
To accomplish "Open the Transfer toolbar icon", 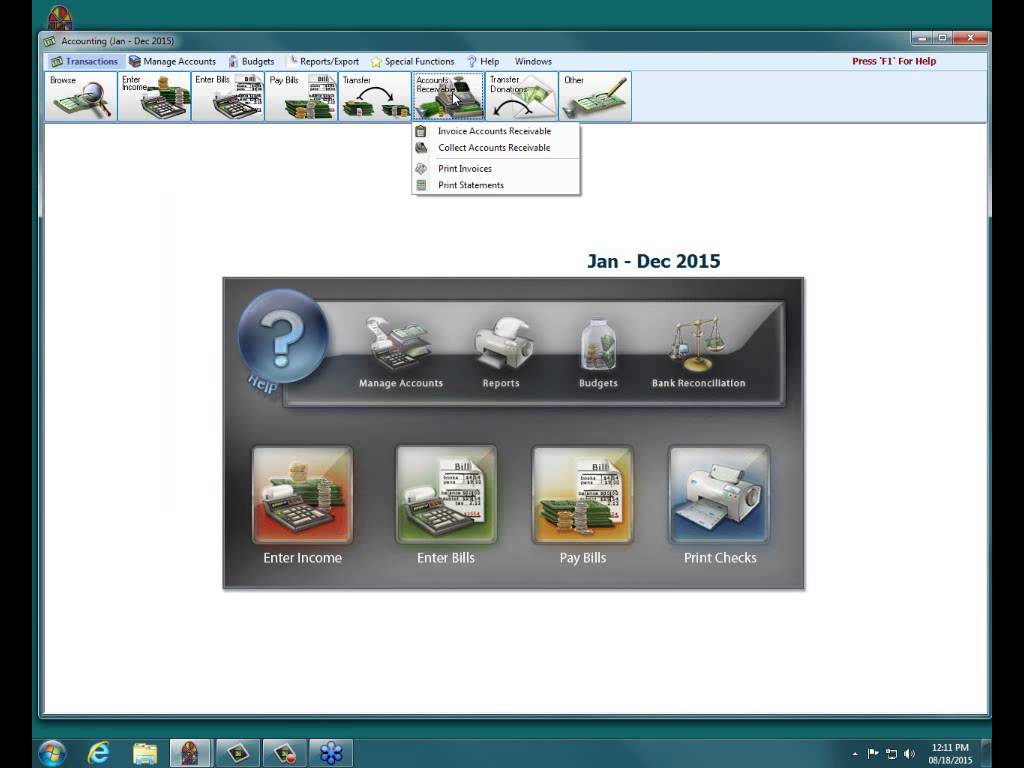I will tap(374, 96).
